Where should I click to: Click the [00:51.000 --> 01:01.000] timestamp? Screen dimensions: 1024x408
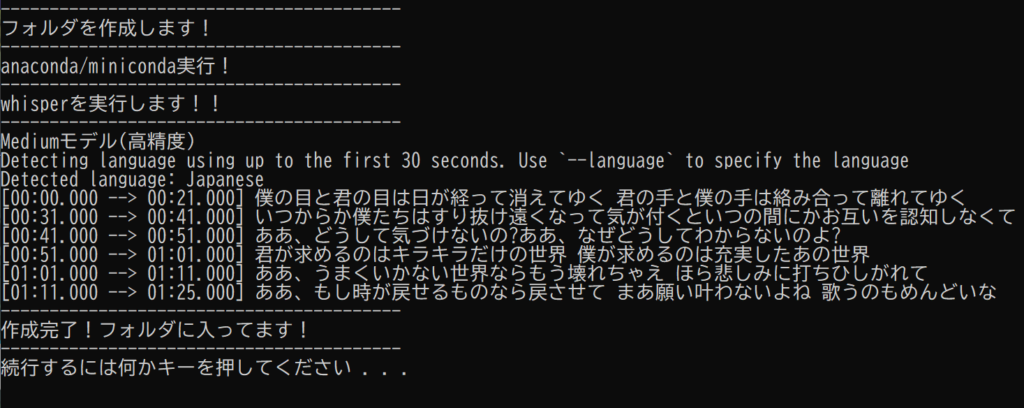[x=122, y=254]
